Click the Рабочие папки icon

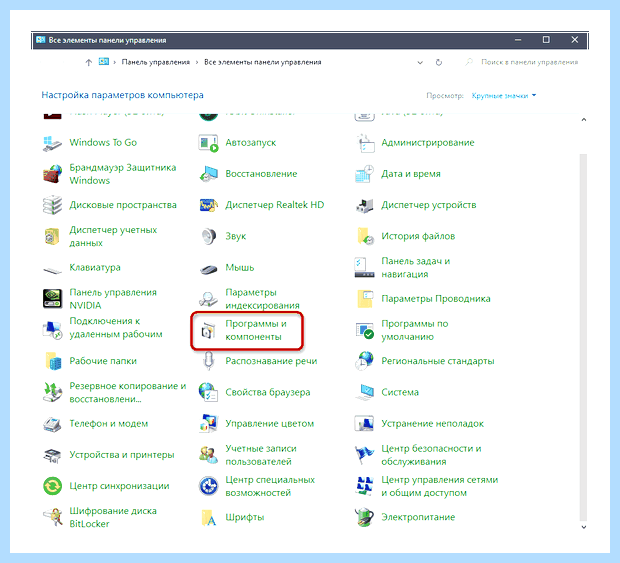point(52,361)
